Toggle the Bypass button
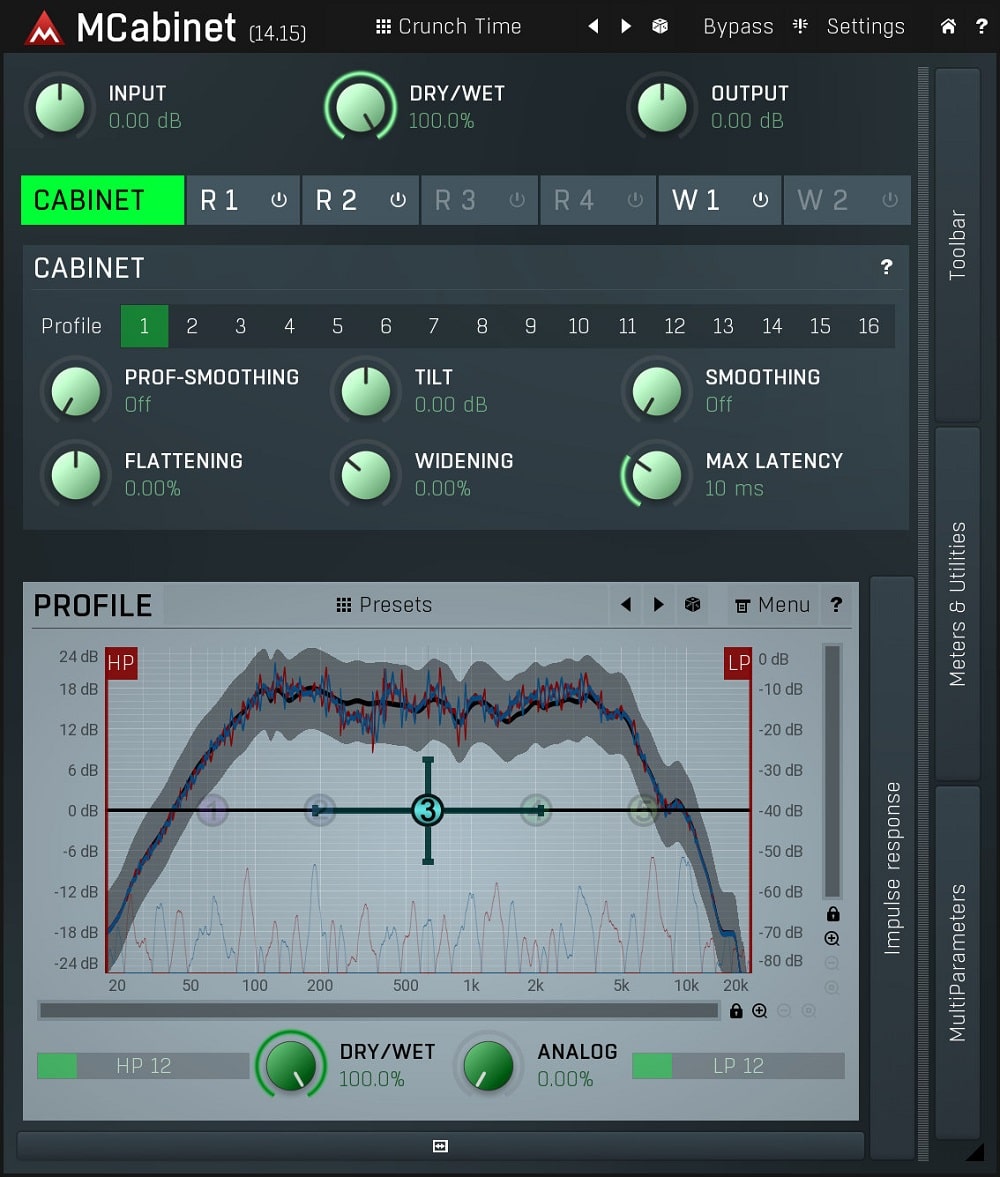 point(738,26)
